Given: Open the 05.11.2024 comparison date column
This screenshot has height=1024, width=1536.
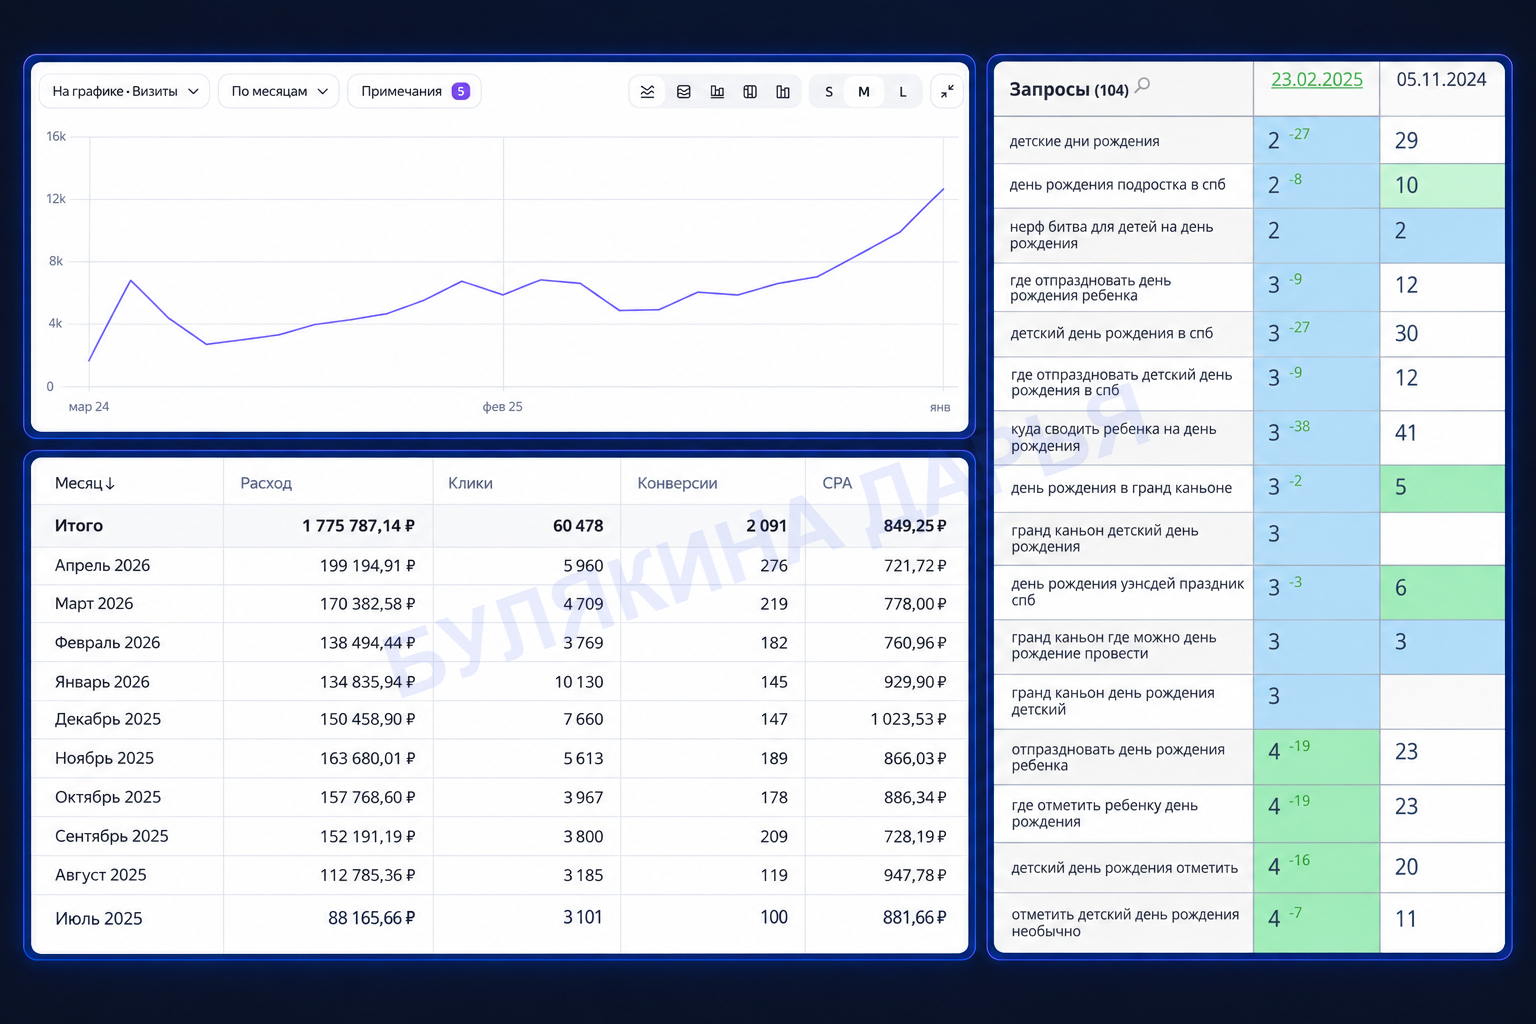Looking at the screenshot, I should pyautogui.click(x=1441, y=80).
